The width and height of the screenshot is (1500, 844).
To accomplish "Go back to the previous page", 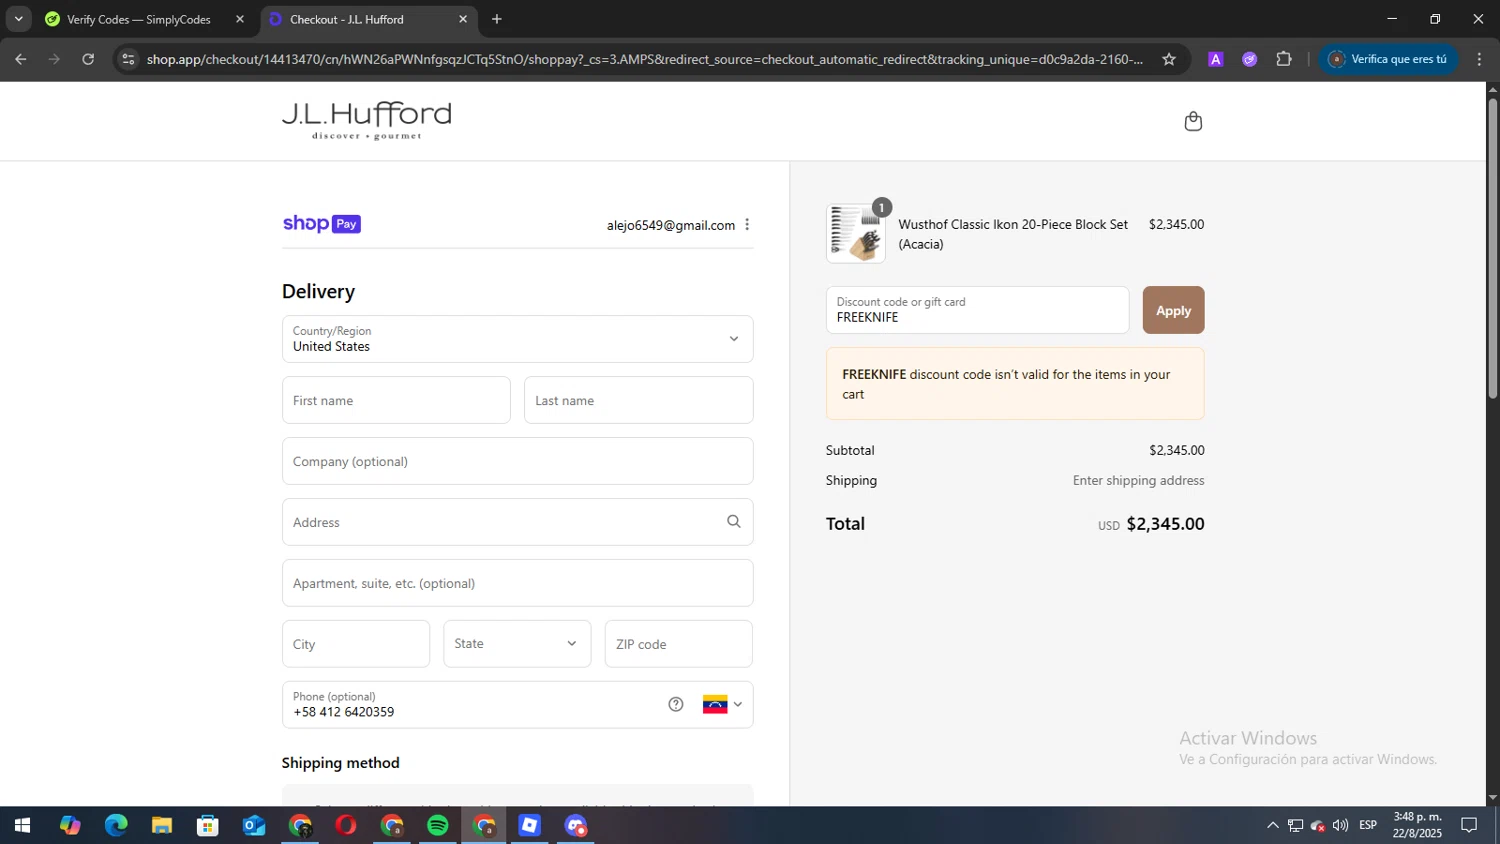I will click(20, 59).
